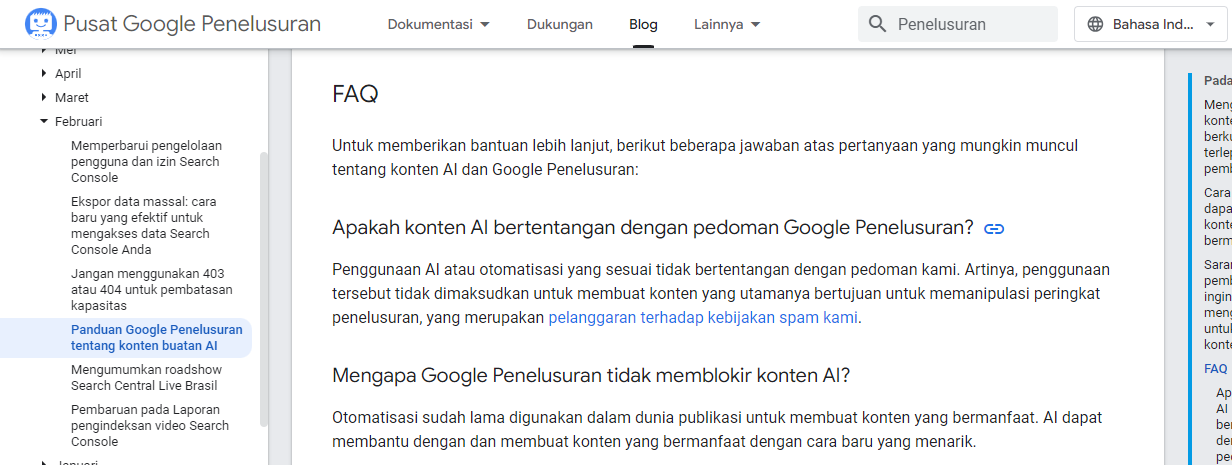
Task: Open the Dokumentasi dropdown menu
Action: click(x=439, y=24)
